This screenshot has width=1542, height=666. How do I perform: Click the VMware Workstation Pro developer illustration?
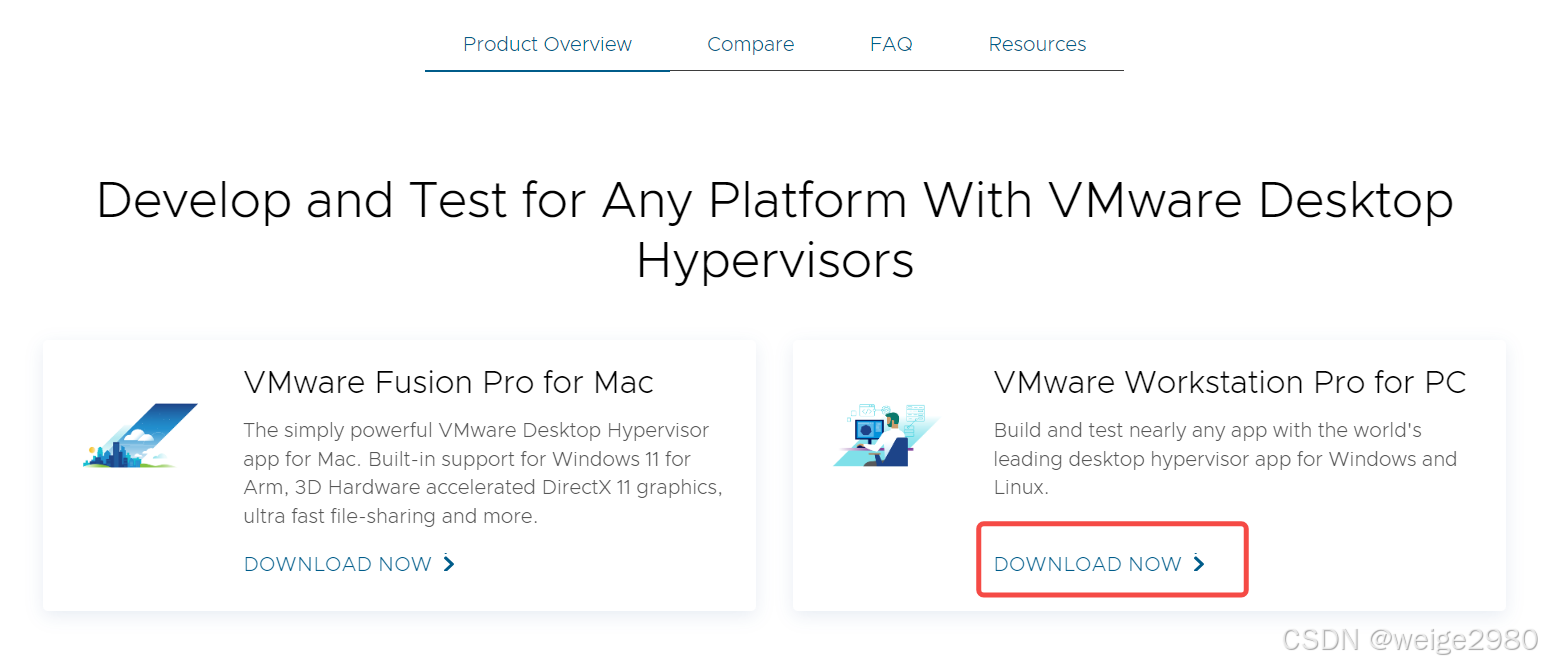pyautogui.click(x=885, y=435)
